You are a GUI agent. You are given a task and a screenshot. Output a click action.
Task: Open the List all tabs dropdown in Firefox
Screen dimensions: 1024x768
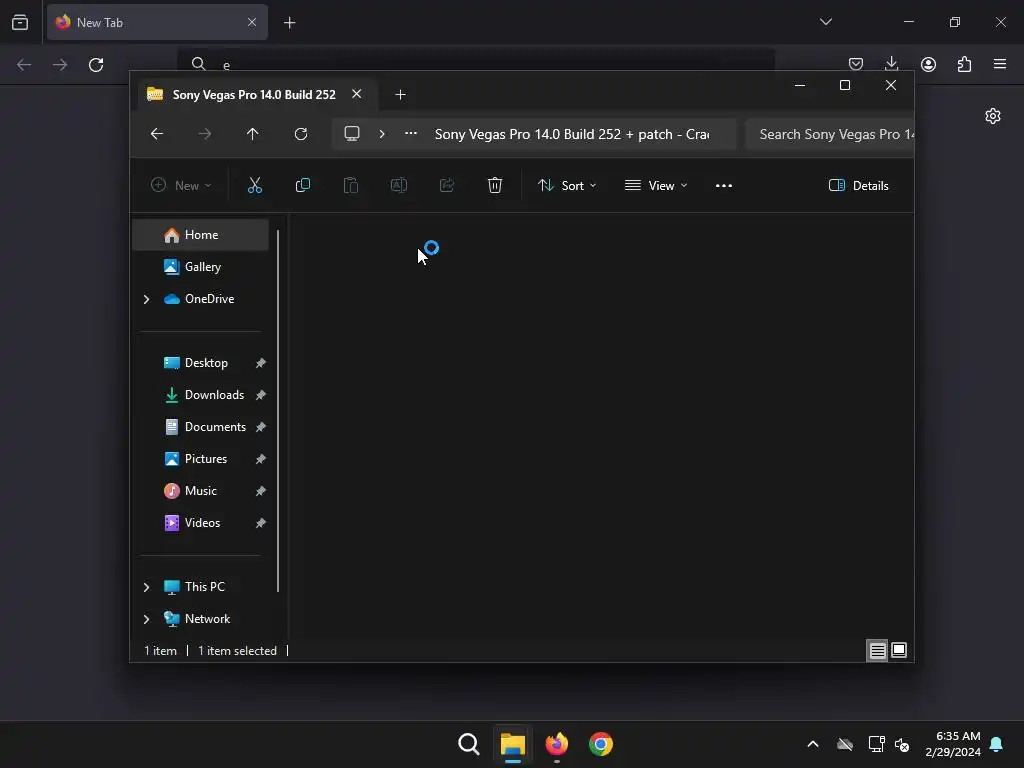click(825, 22)
